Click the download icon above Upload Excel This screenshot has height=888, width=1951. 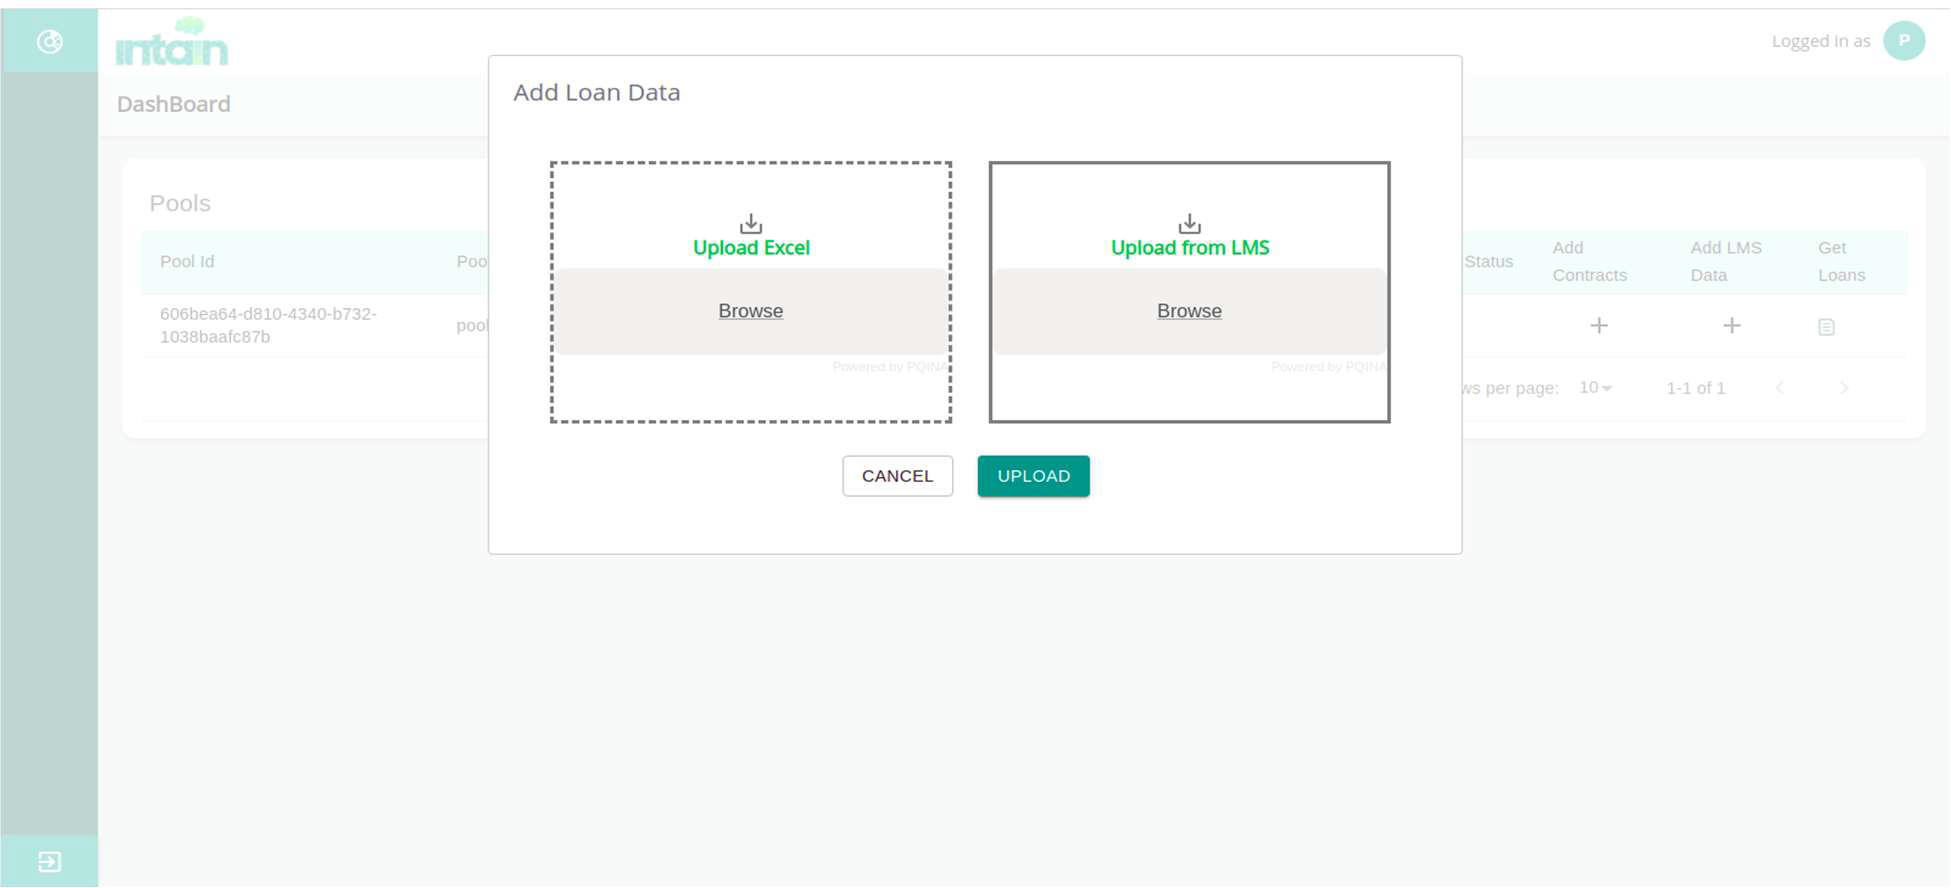(x=751, y=224)
